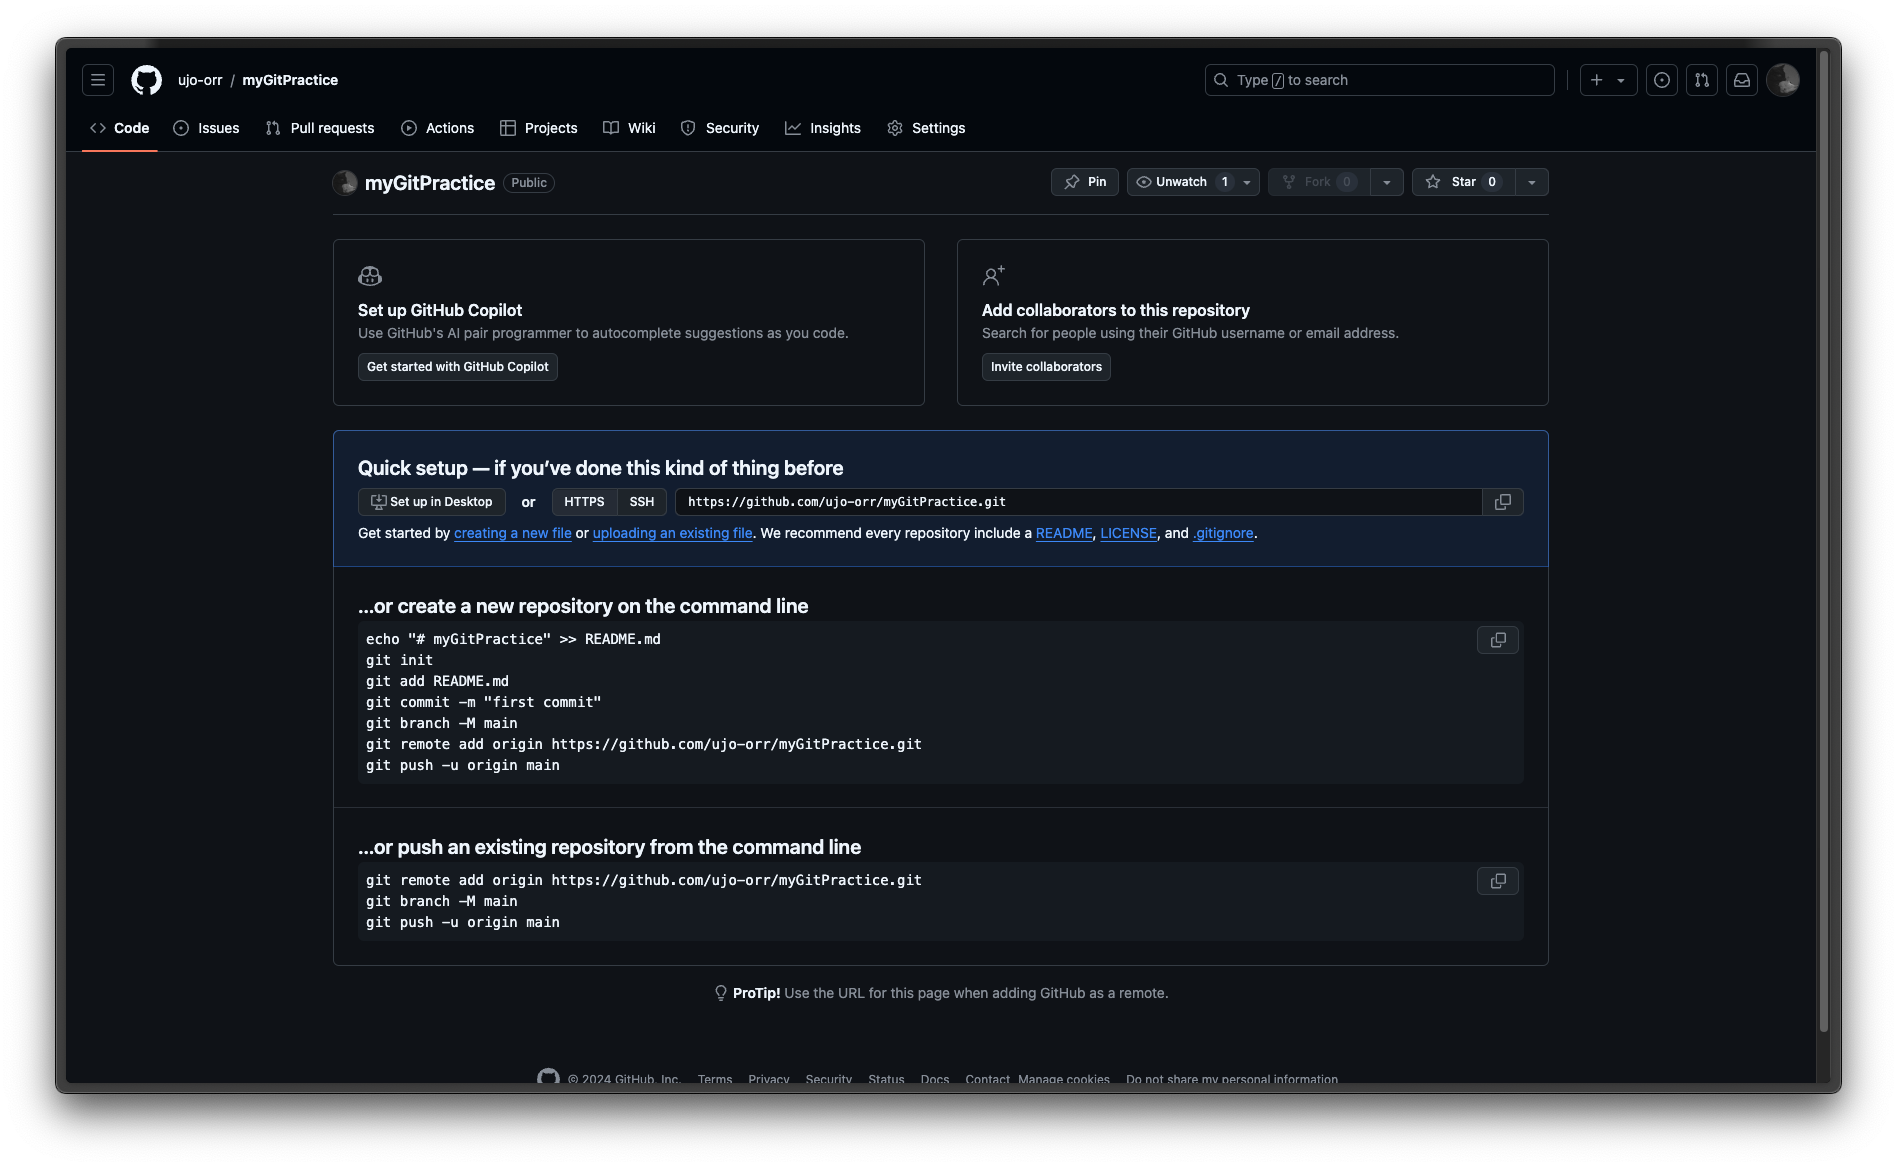Click the page vertical scrollbar

point(1823,540)
